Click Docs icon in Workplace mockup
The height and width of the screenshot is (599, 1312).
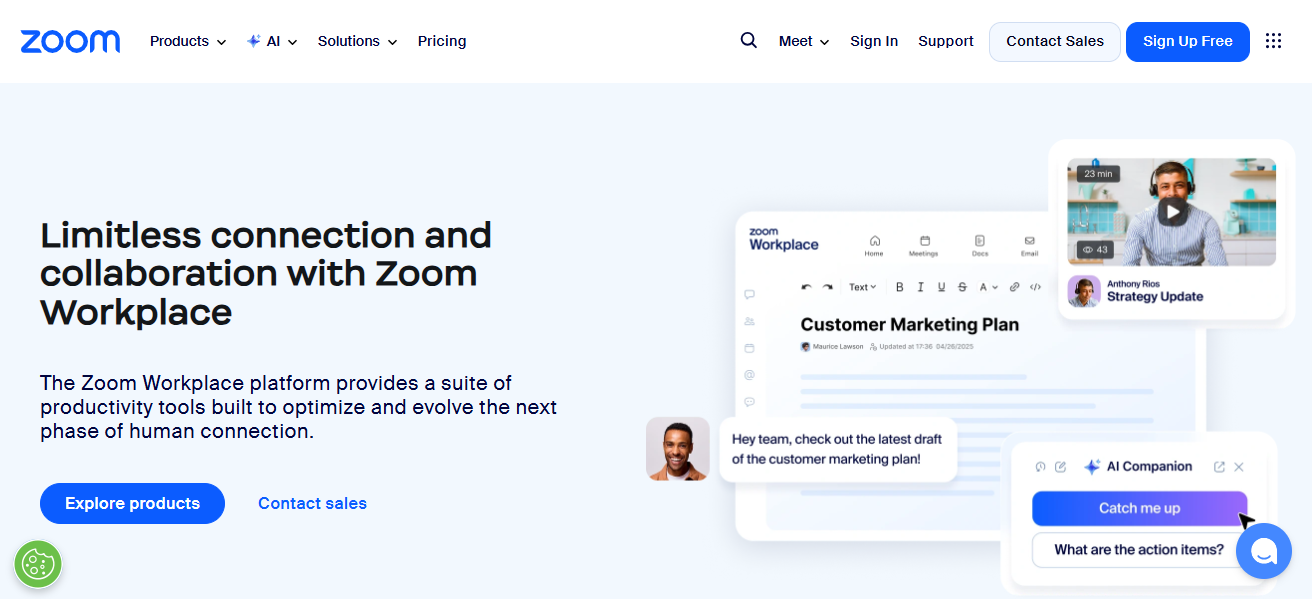click(980, 241)
